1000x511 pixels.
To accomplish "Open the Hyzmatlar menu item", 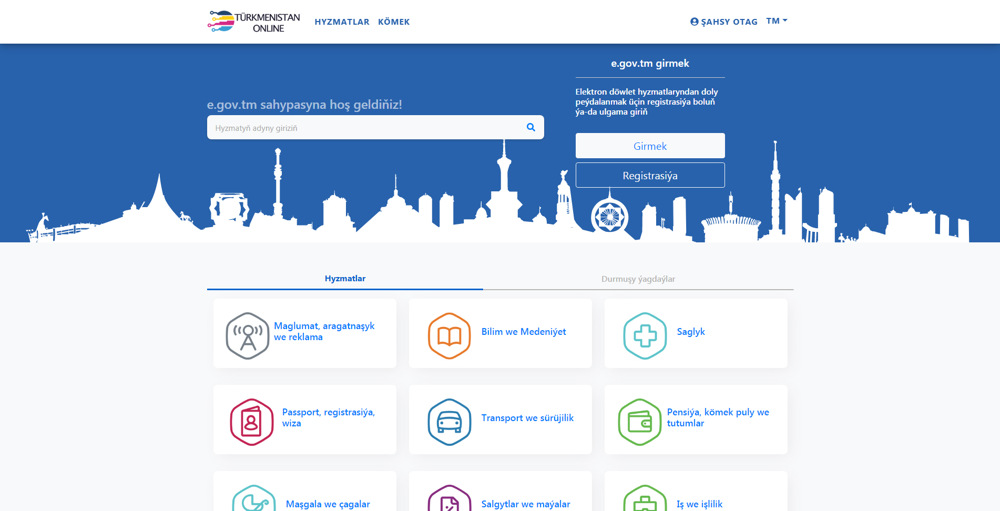I will [x=342, y=22].
